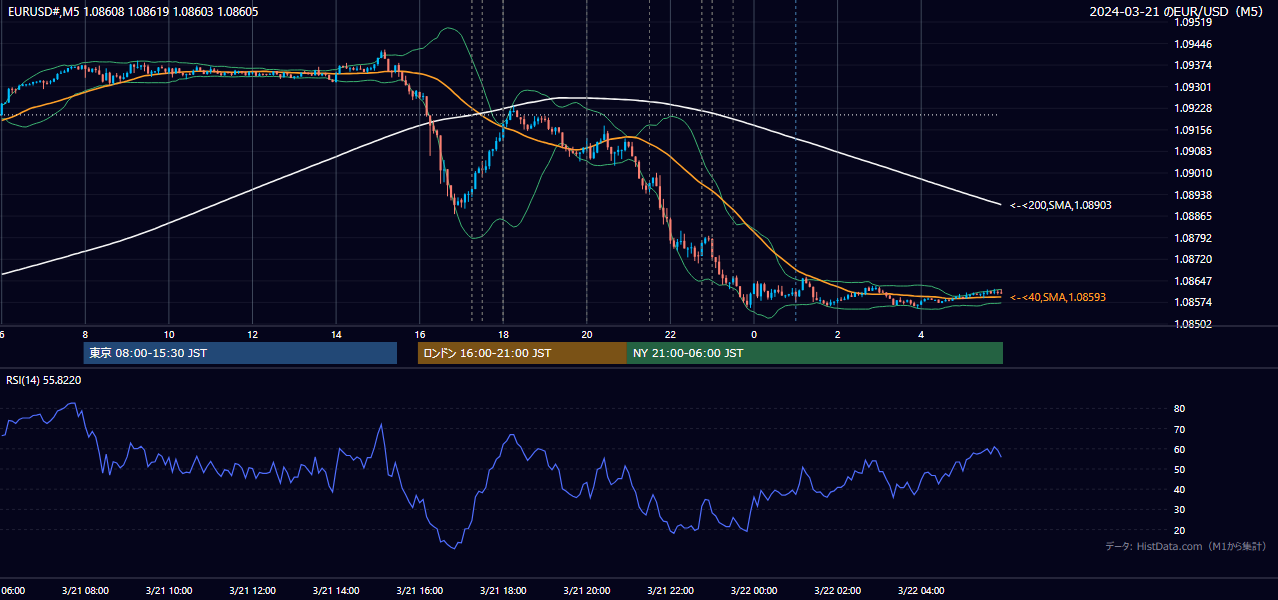The image size is (1278, 600).
Task: Click price axis label 1.09083
Action: pos(1194,151)
